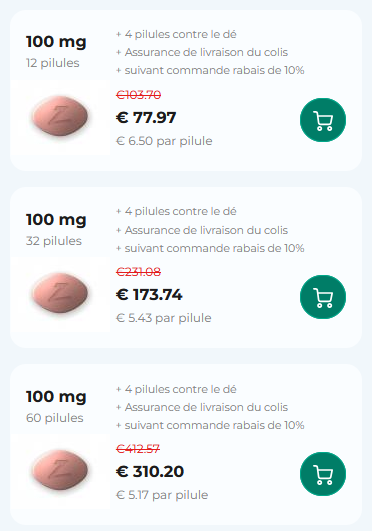Image resolution: width=372 pixels, height=531 pixels.
Task: Open the pill image for 32 pilules
Action: (60, 294)
